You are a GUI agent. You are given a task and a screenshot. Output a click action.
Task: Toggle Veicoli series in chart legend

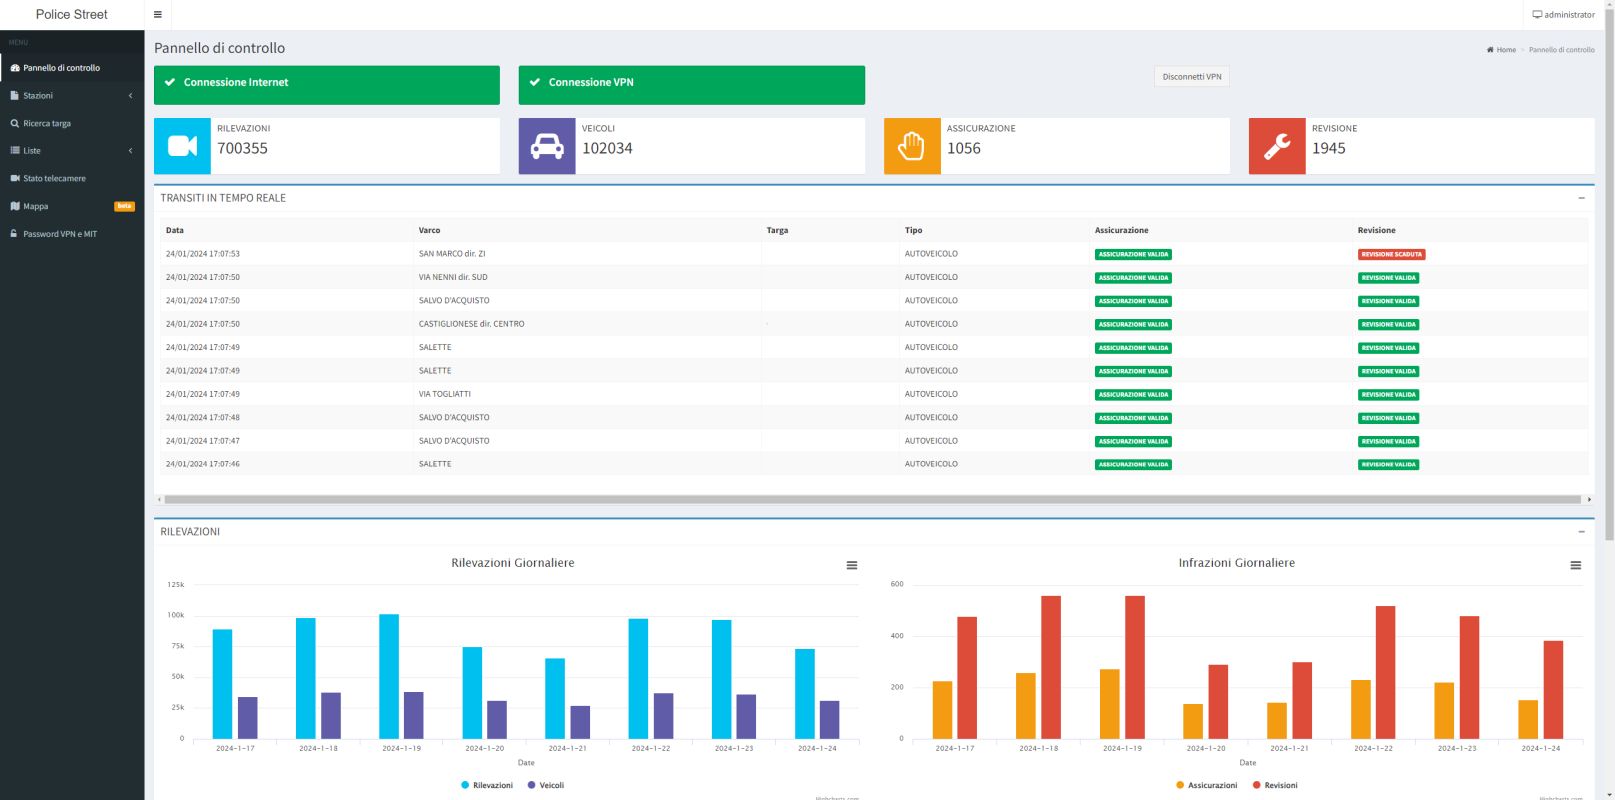[546, 786]
